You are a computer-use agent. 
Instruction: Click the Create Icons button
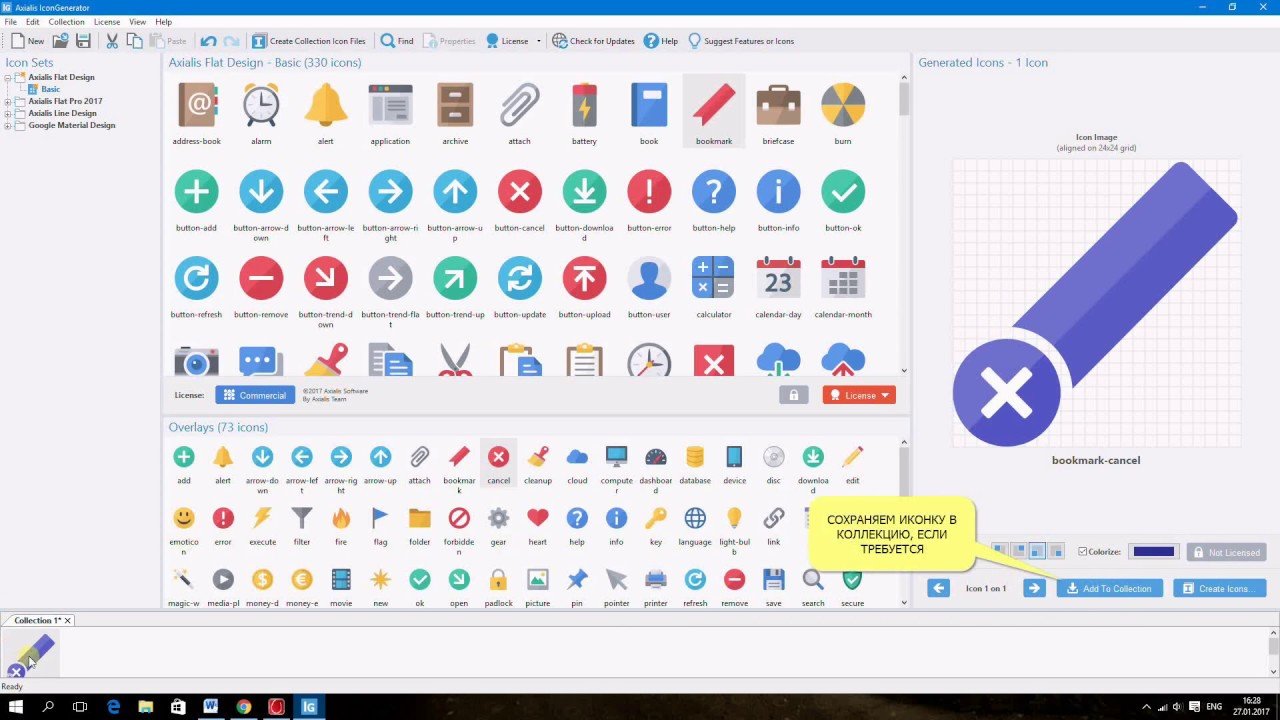(1219, 588)
